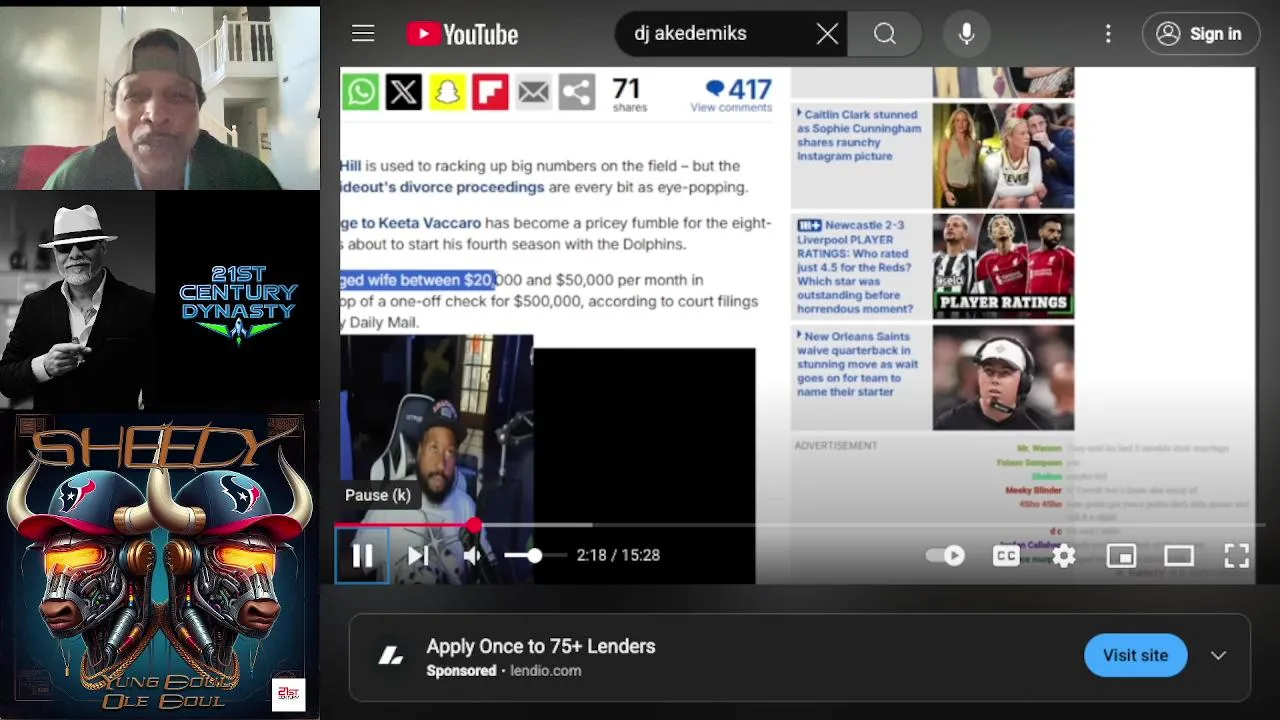
Task: Enable miniplayer mode
Action: coord(1121,555)
